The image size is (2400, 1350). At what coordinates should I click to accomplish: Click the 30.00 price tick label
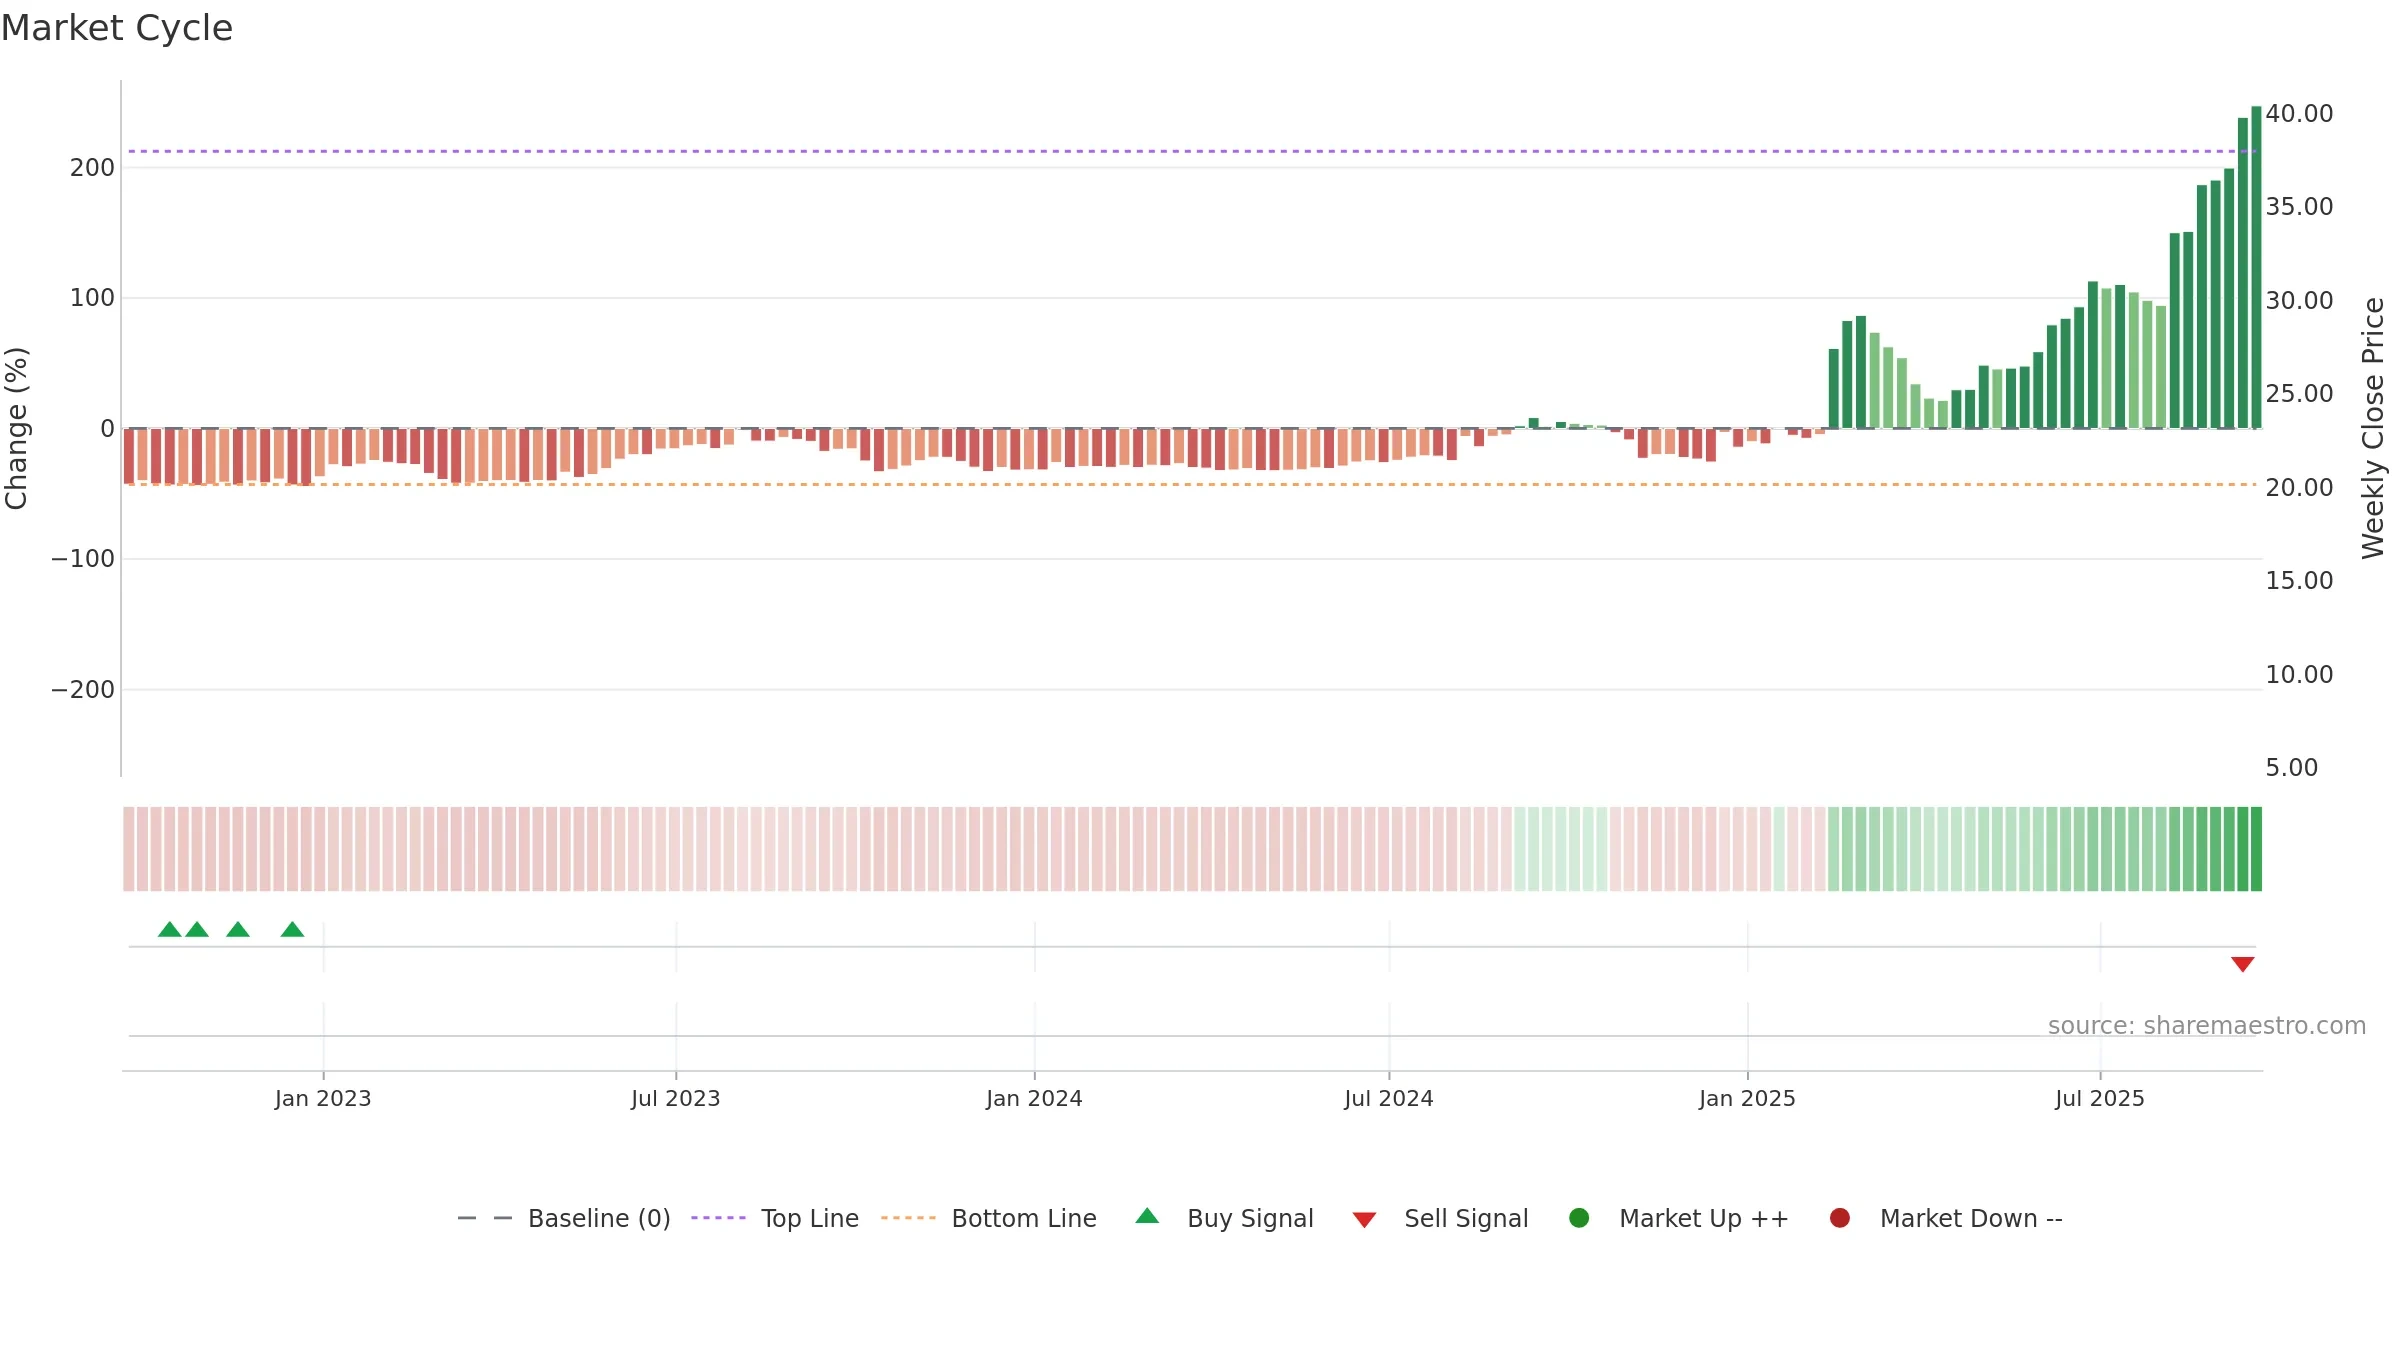pyautogui.click(x=2299, y=301)
